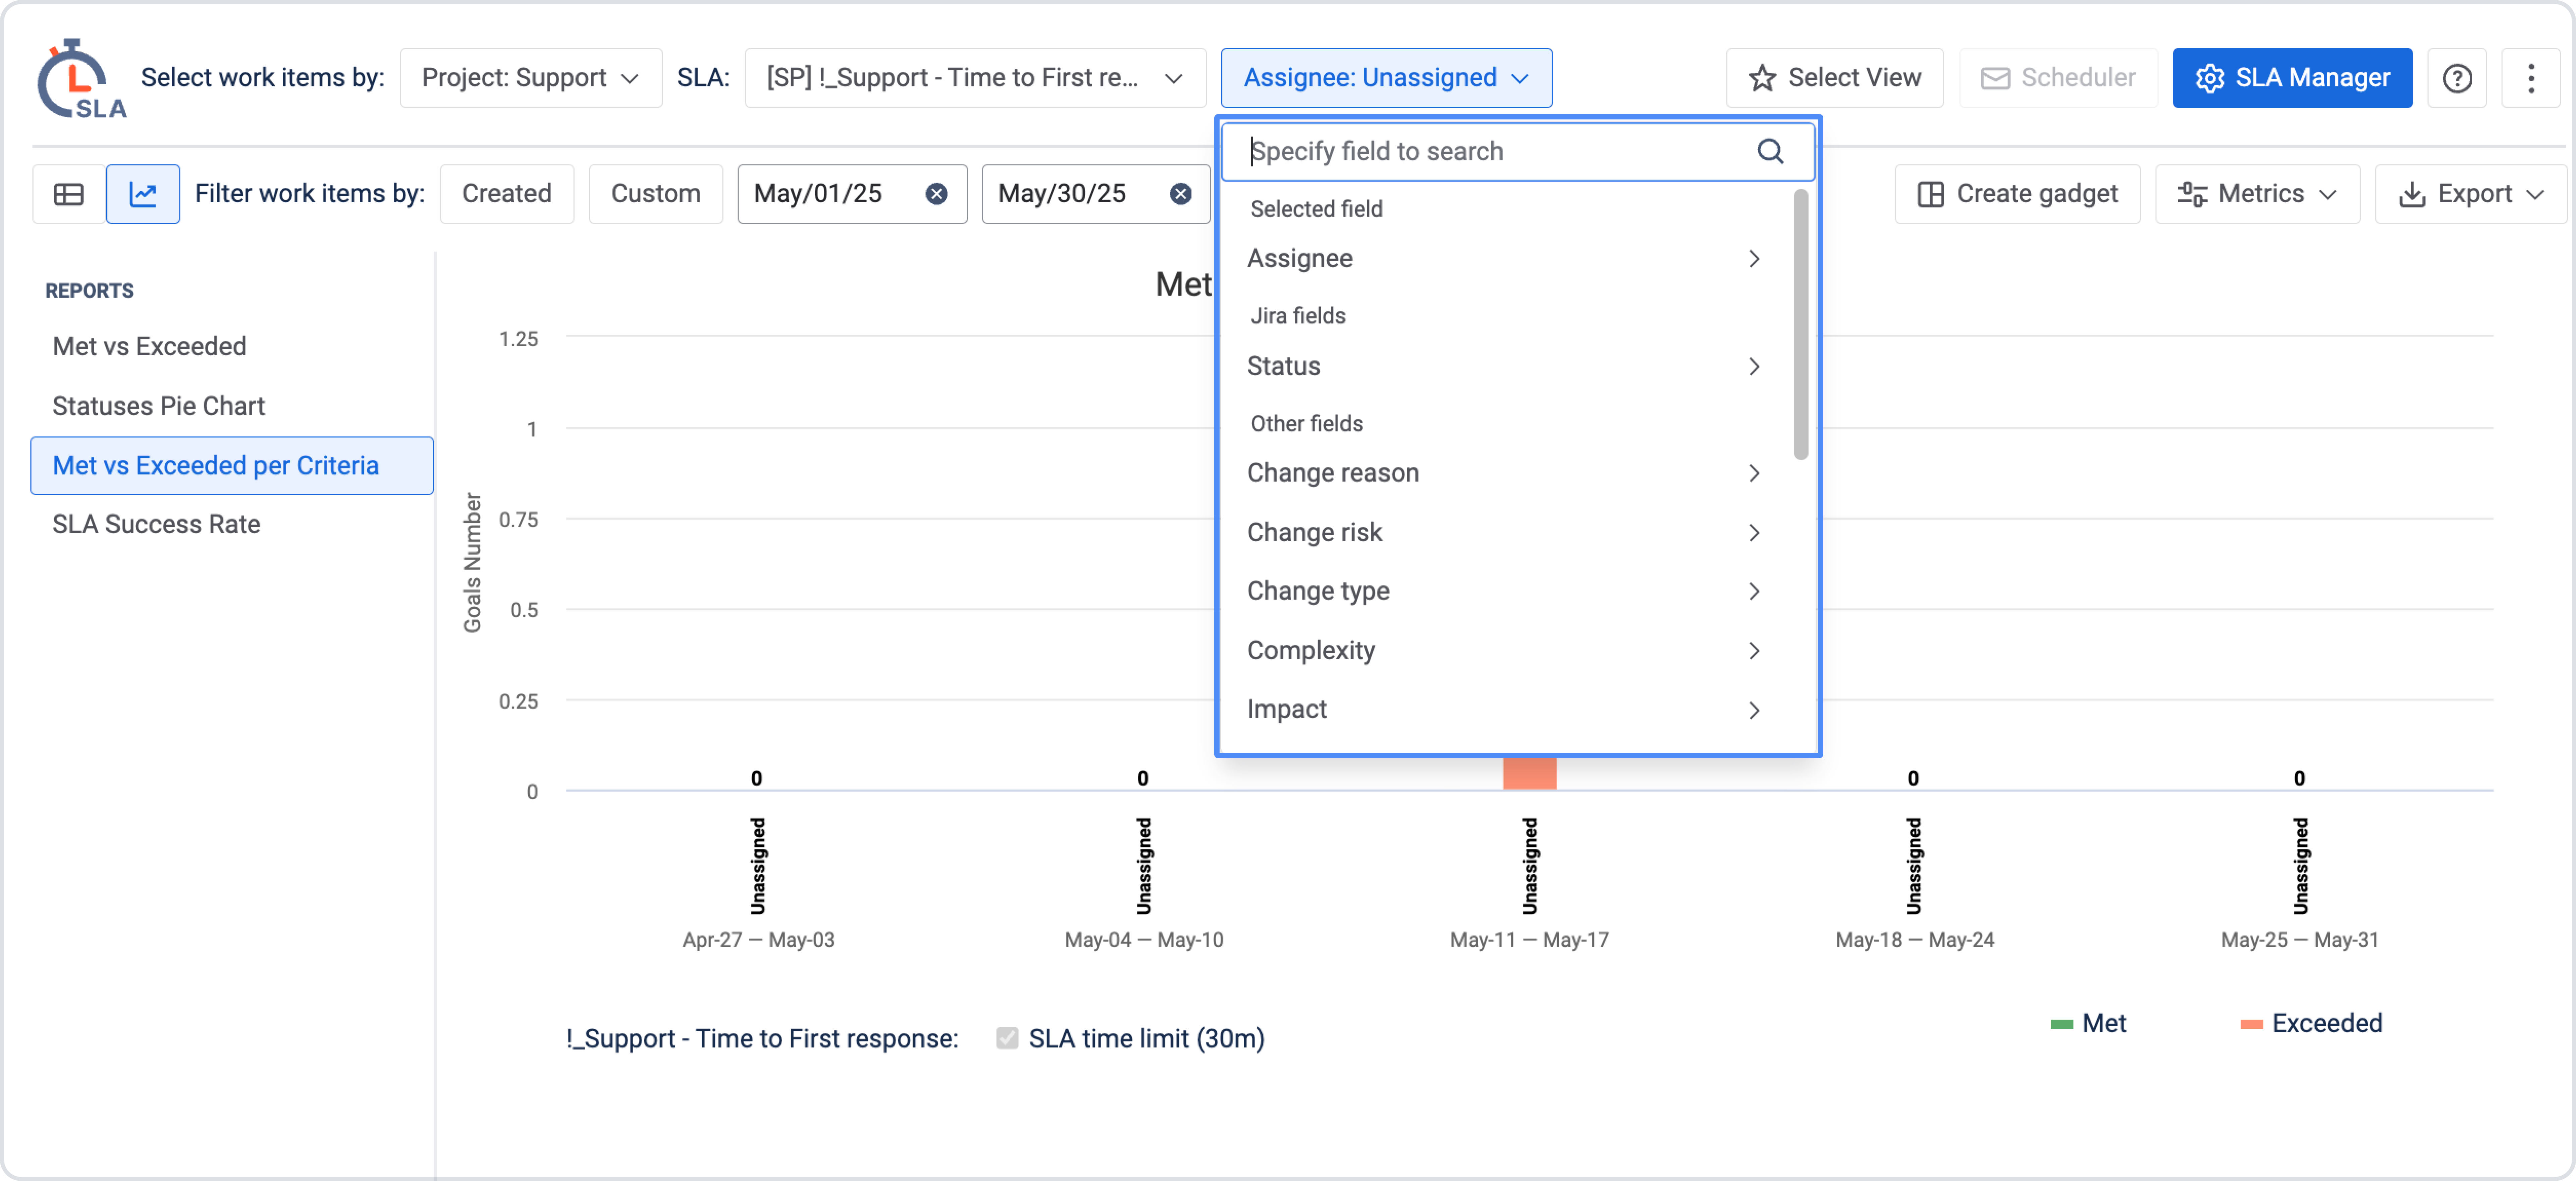Toggle SLA time limit (30m) checkbox
Image resolution: width=2576 pixels, height=1181 pixels.
[x=1007, y=1039]
